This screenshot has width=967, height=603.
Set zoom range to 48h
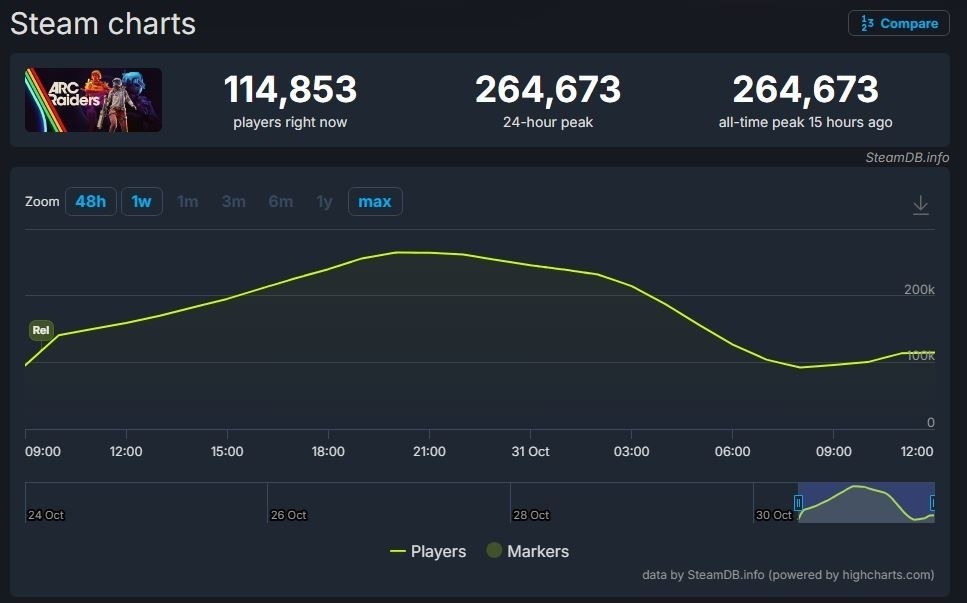point(90,202)
